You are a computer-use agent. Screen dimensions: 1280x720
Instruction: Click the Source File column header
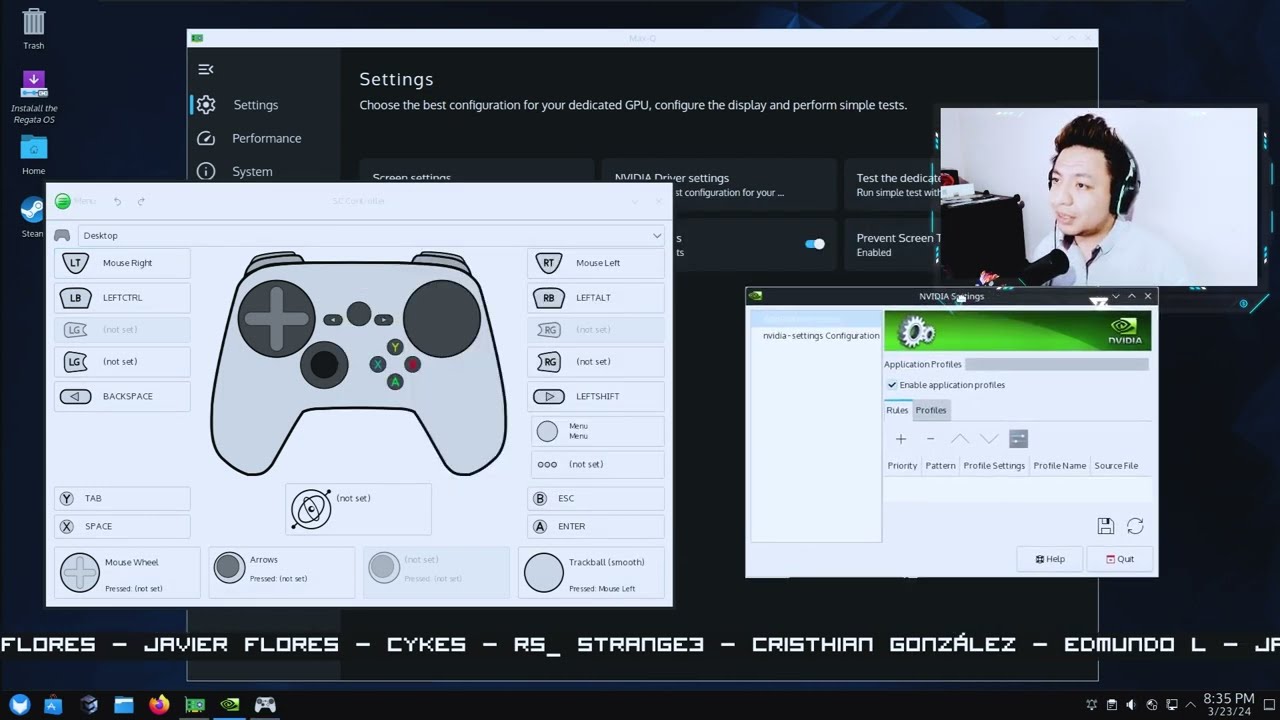1116,466
